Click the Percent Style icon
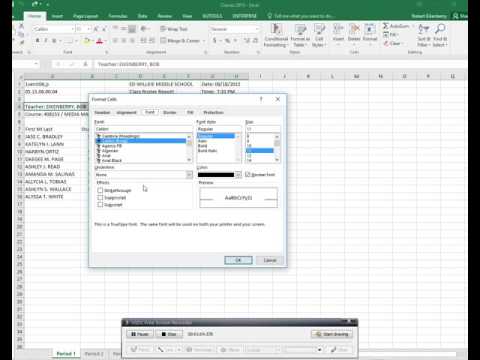The image size is (480, 360). pyautogui.click(x=227, y=41)
